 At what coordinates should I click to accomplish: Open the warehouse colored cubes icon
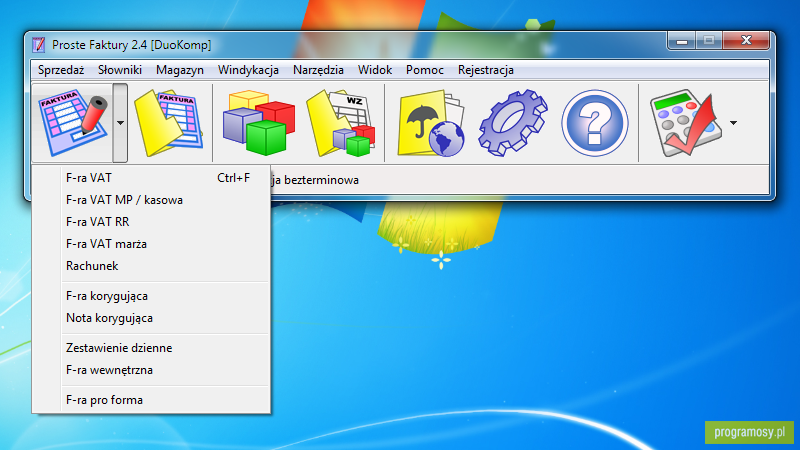click(259, 123)
